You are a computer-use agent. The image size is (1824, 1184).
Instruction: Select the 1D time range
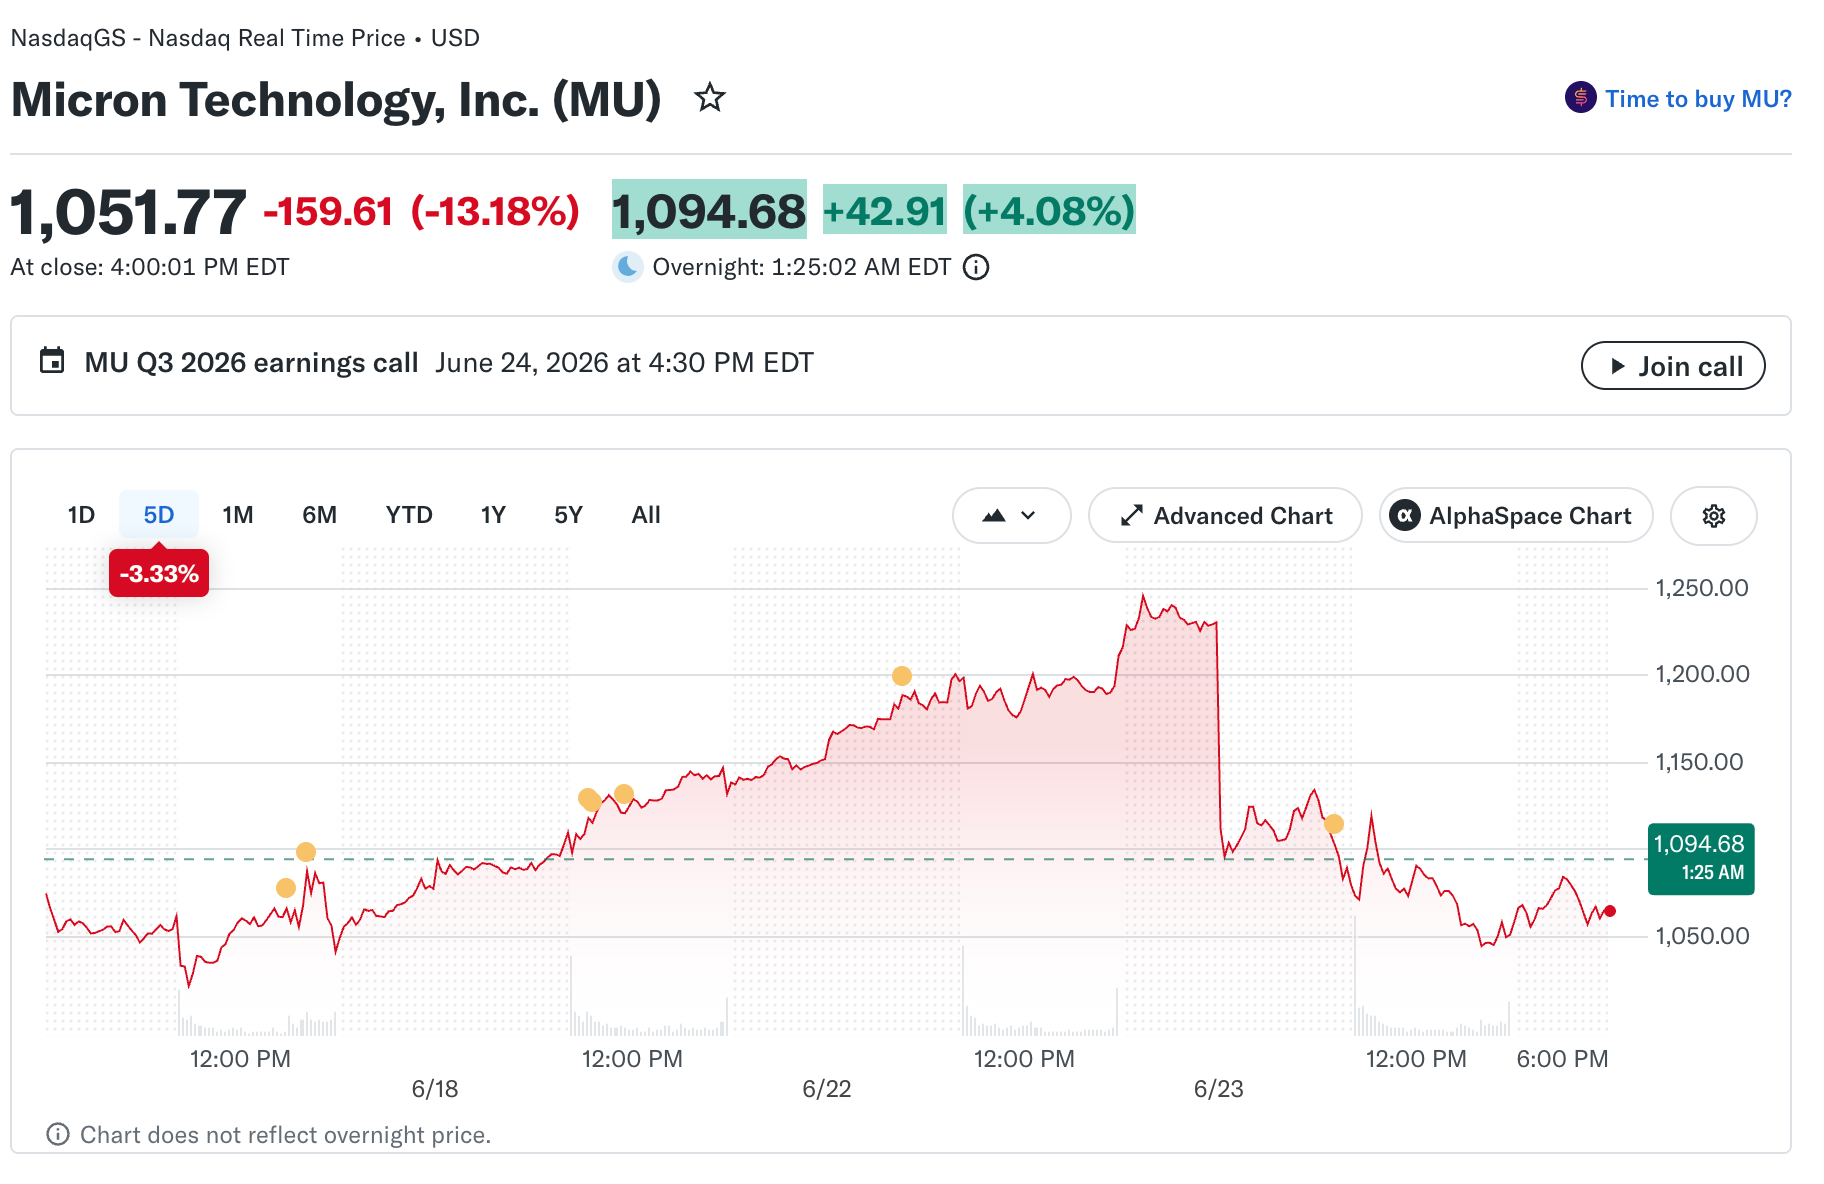pos(81,515)
